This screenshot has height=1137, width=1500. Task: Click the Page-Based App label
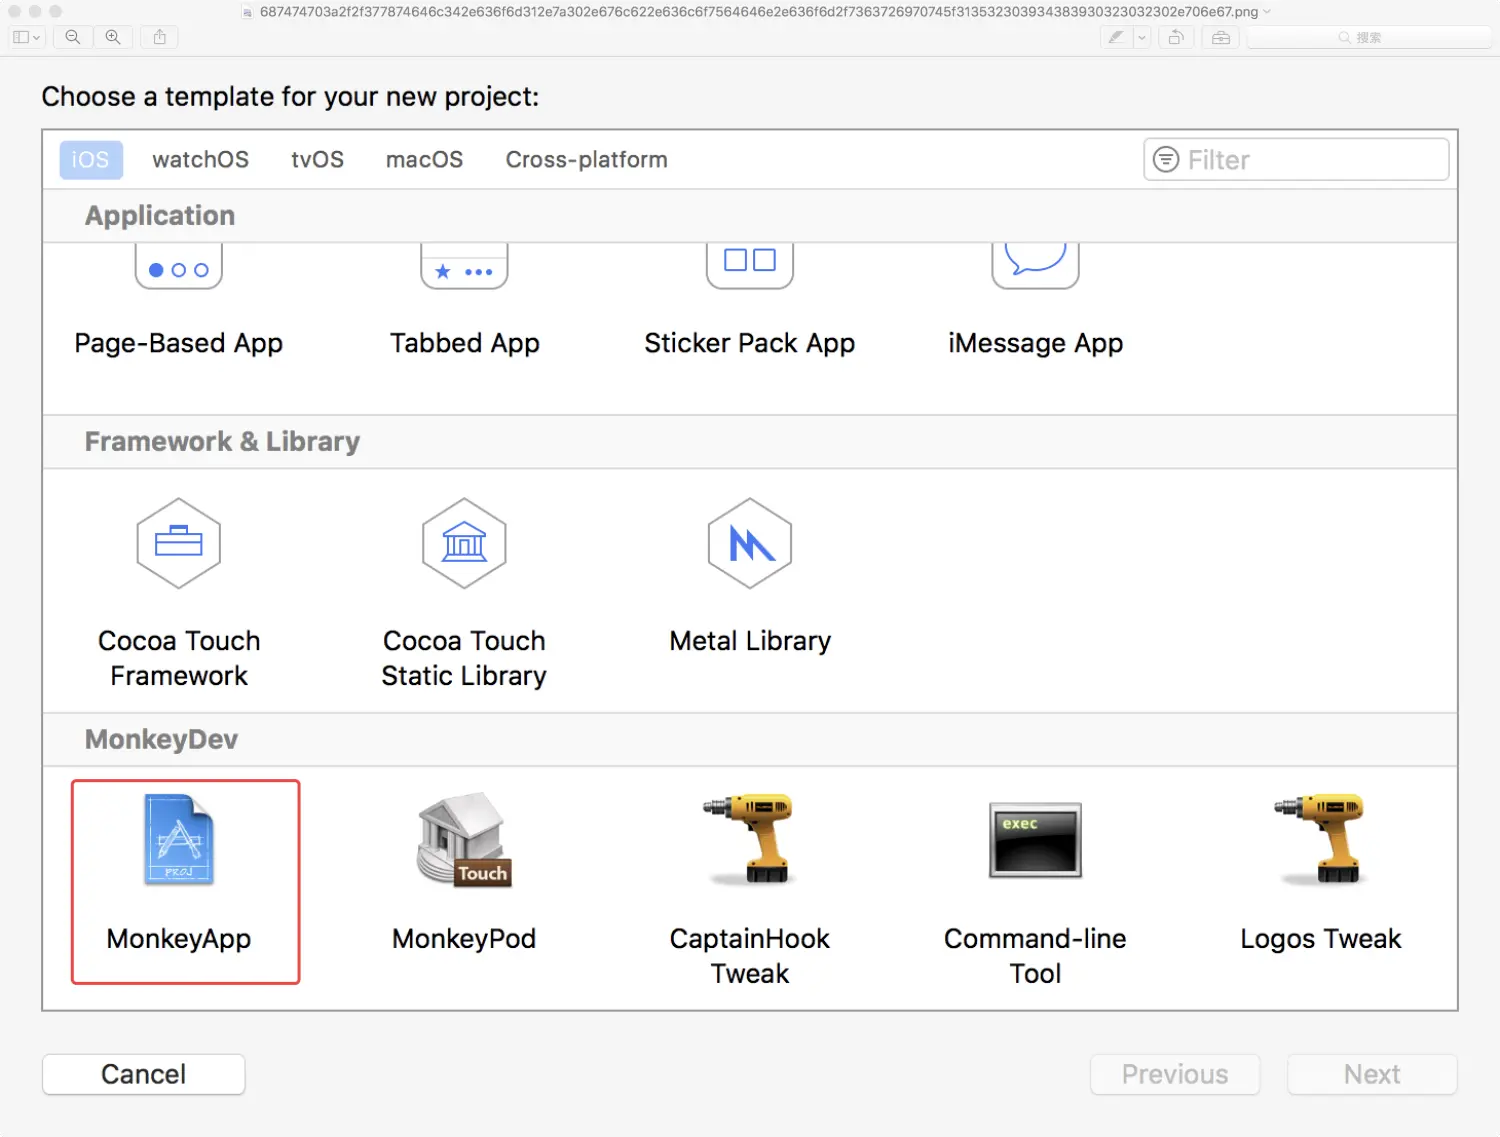pos(179,343)
